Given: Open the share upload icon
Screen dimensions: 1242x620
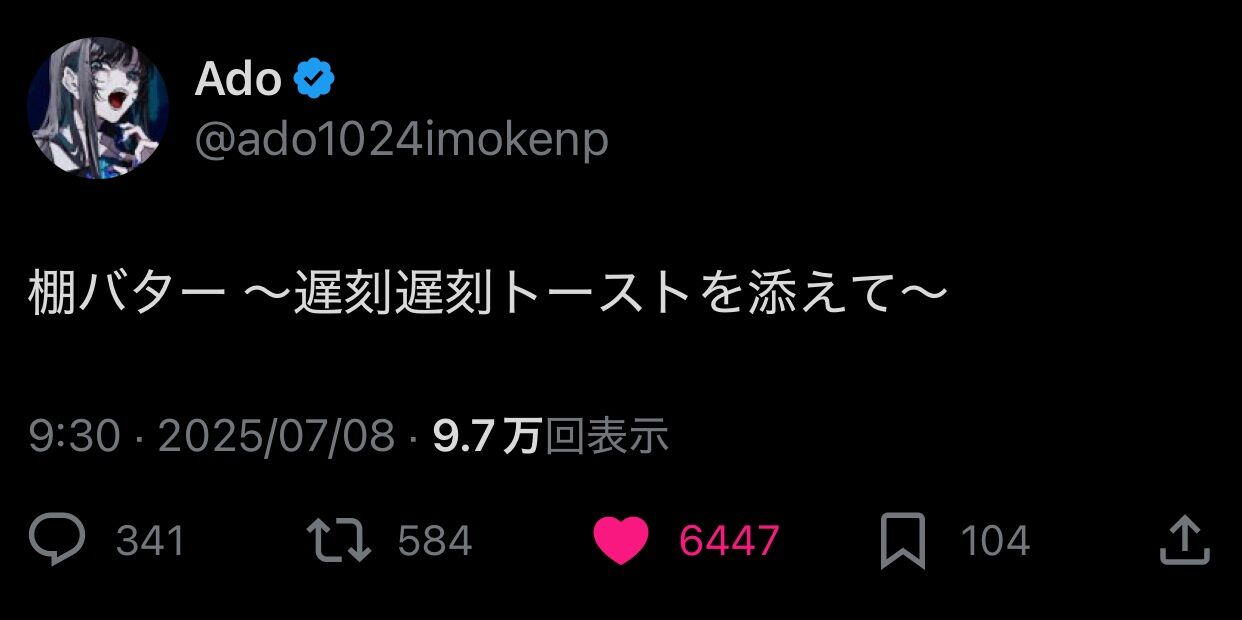Looking at the screenshot, I should [x=1184, y=541].
